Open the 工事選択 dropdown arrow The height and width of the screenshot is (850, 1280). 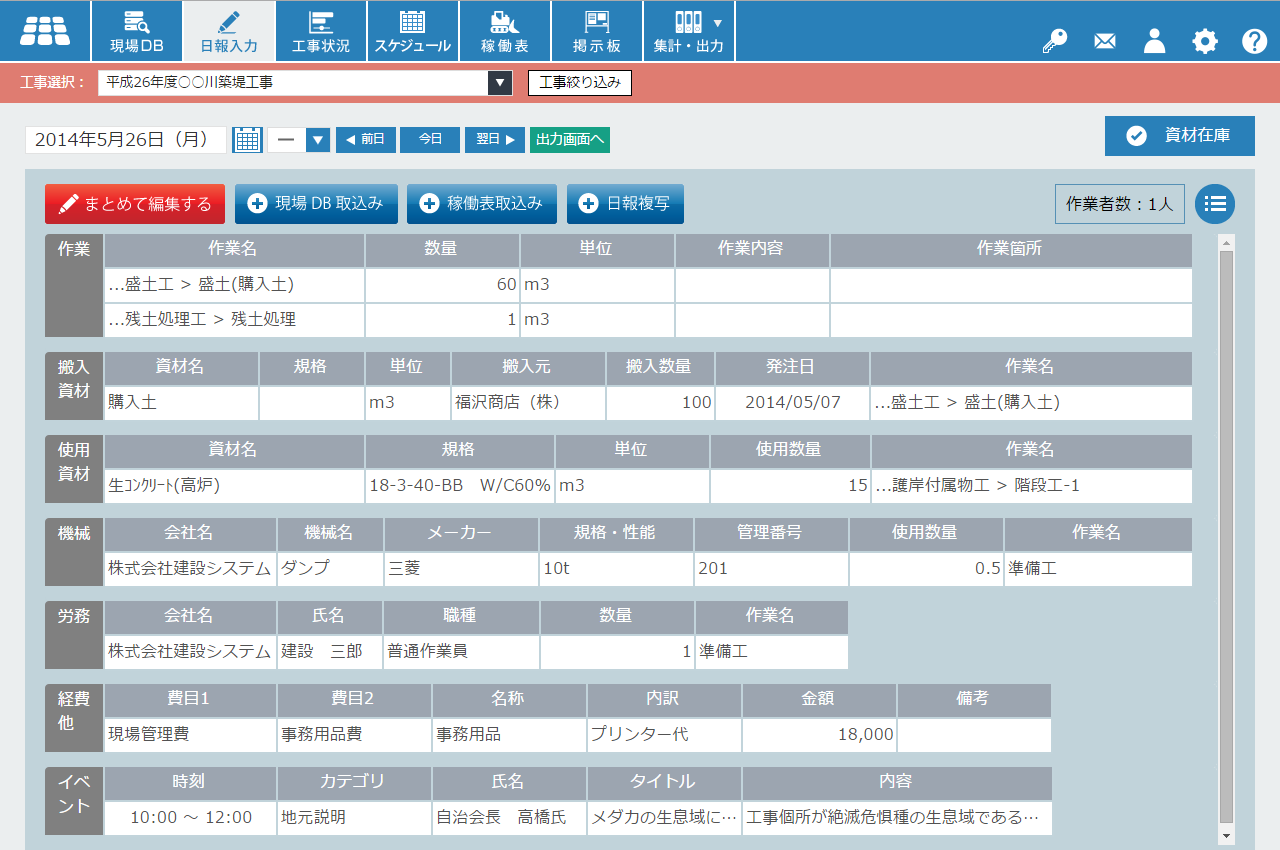click(x=500, y=83)
